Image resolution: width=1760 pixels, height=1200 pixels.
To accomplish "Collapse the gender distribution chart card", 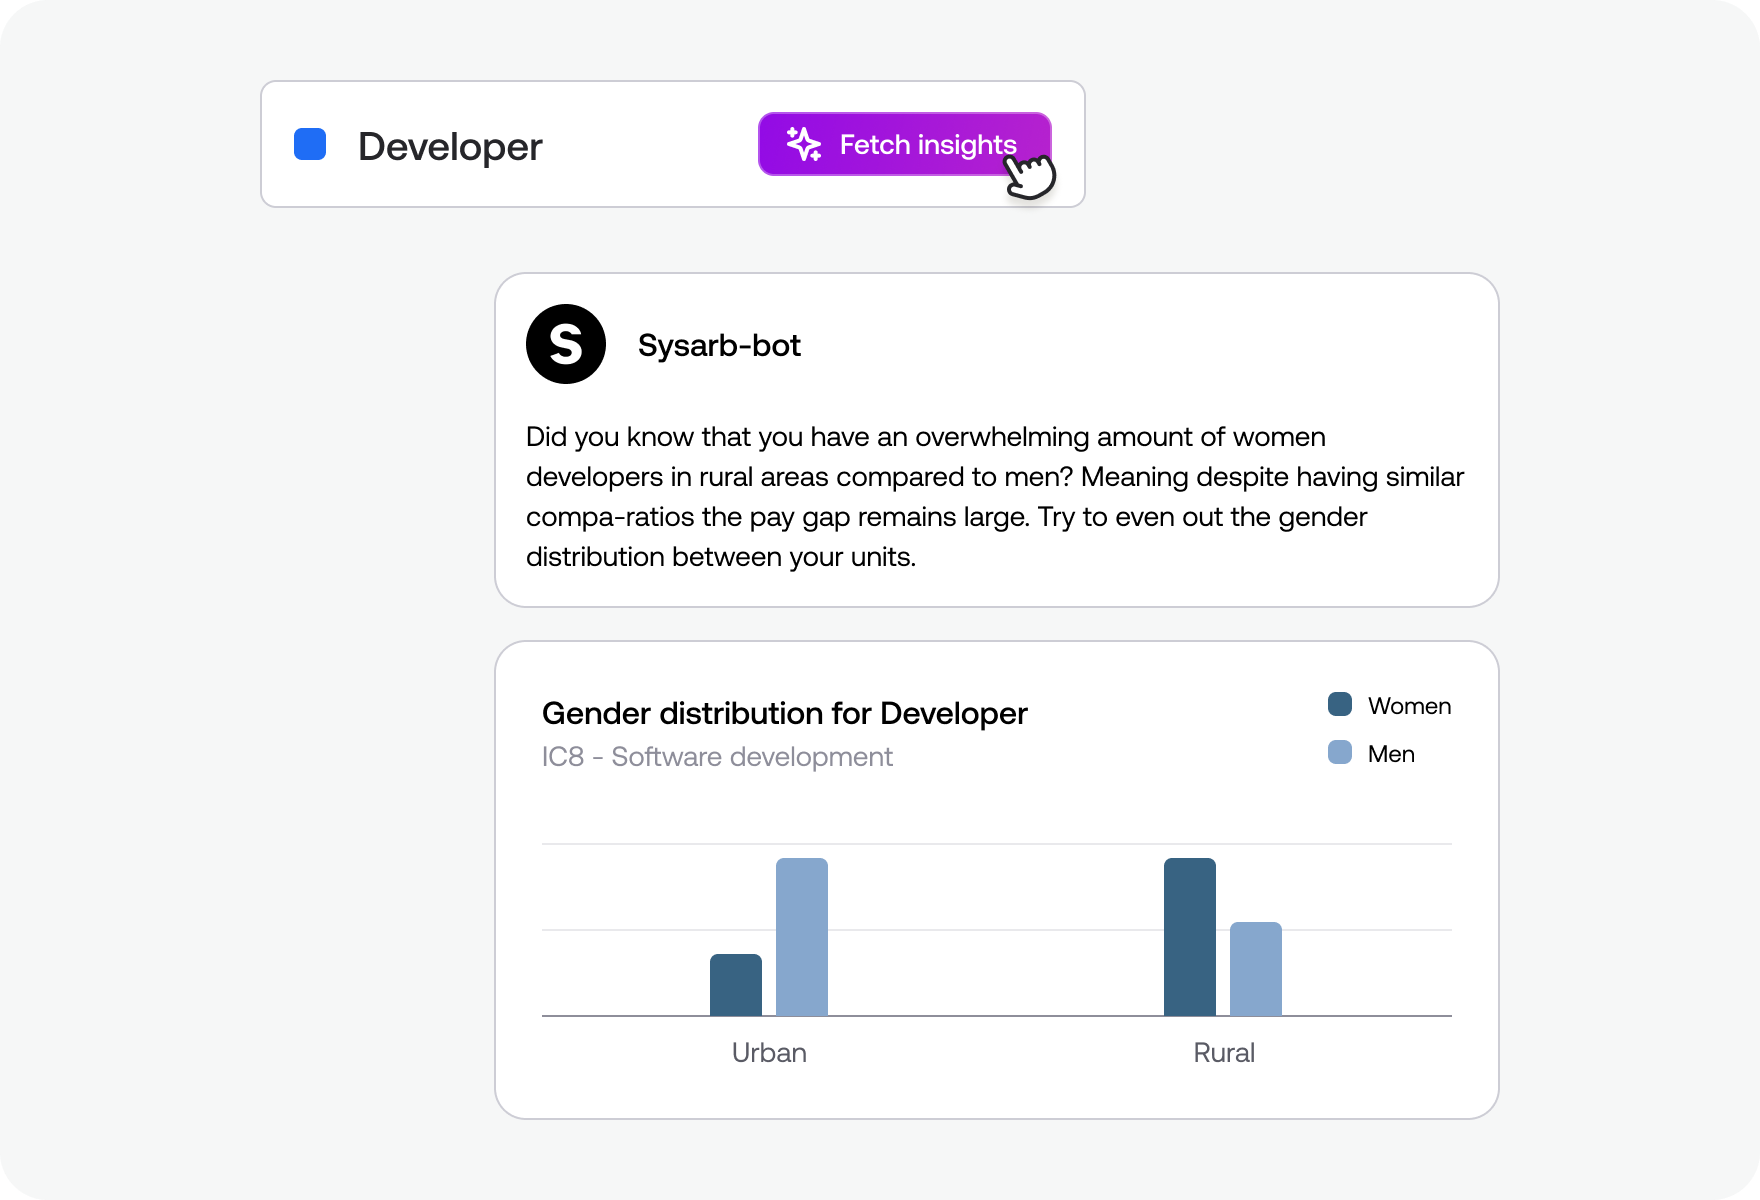I will point(996,880).
